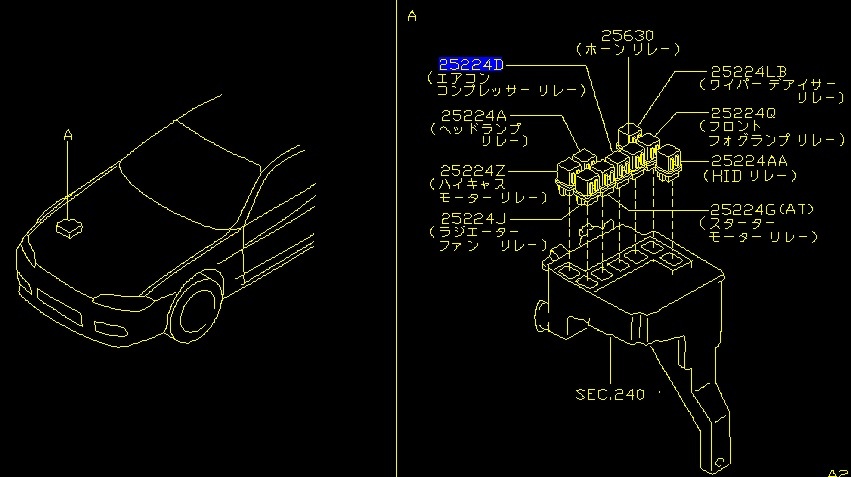
Task: Select part number 25224AA HID relay
Action: (x=749, y=161)
